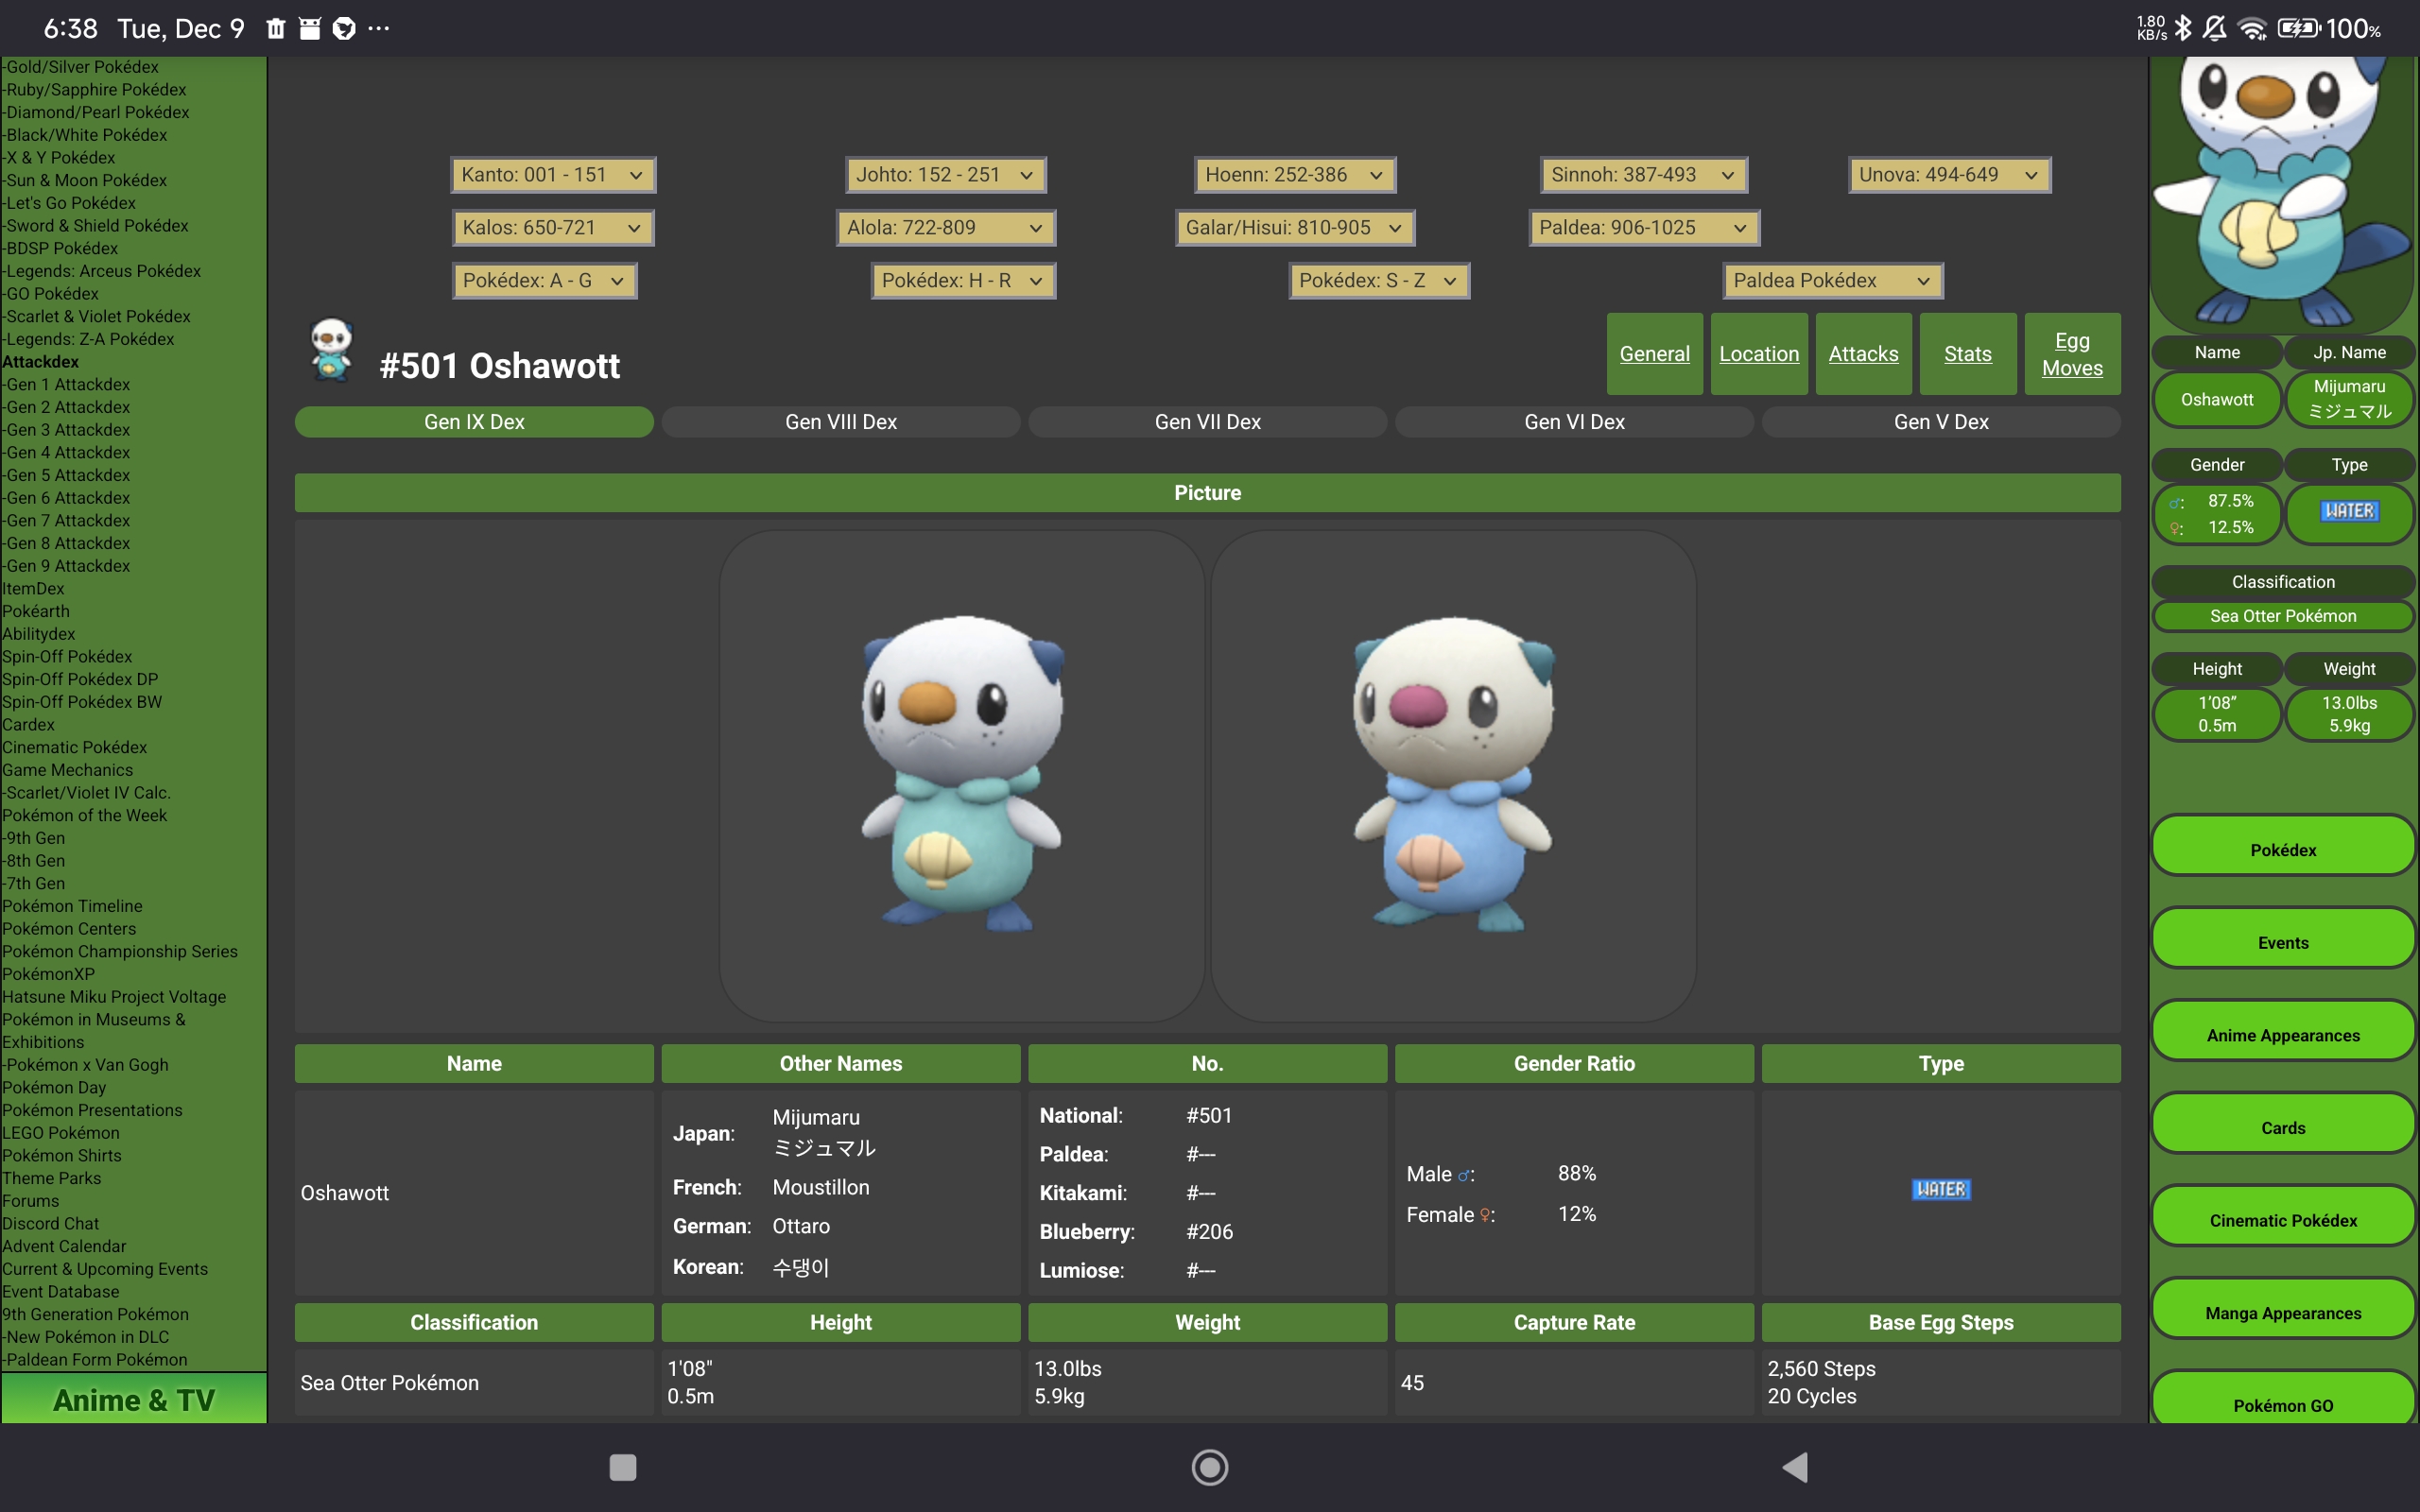Screen dimensions: 2420x1512
Task: Open Gen 5 Attackdex in sidebar
Action: (67, 475)
